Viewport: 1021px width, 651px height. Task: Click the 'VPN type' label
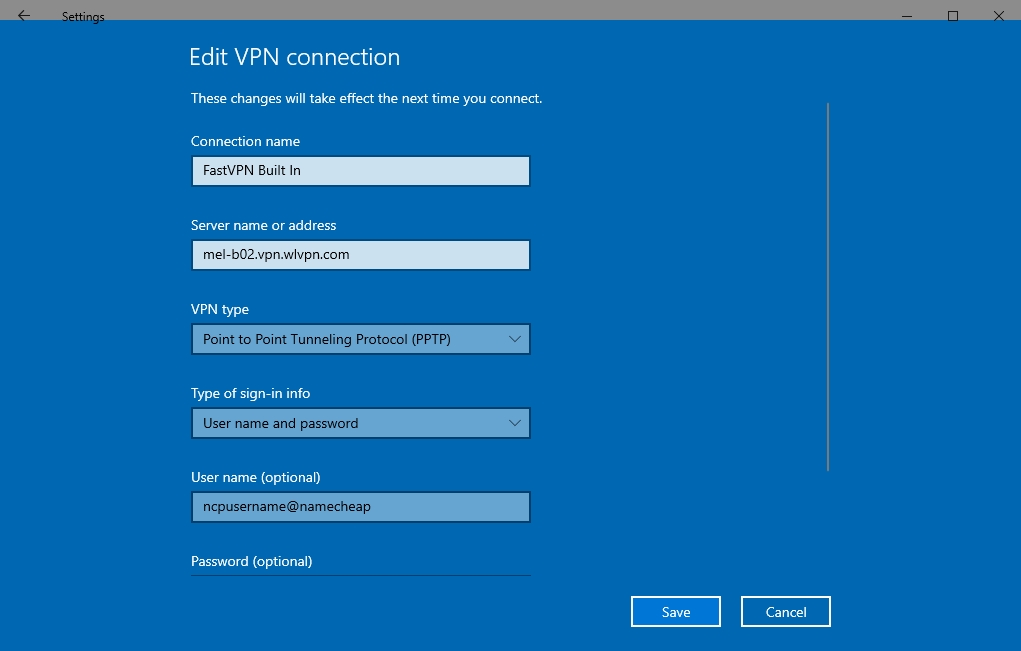[220, 309]
